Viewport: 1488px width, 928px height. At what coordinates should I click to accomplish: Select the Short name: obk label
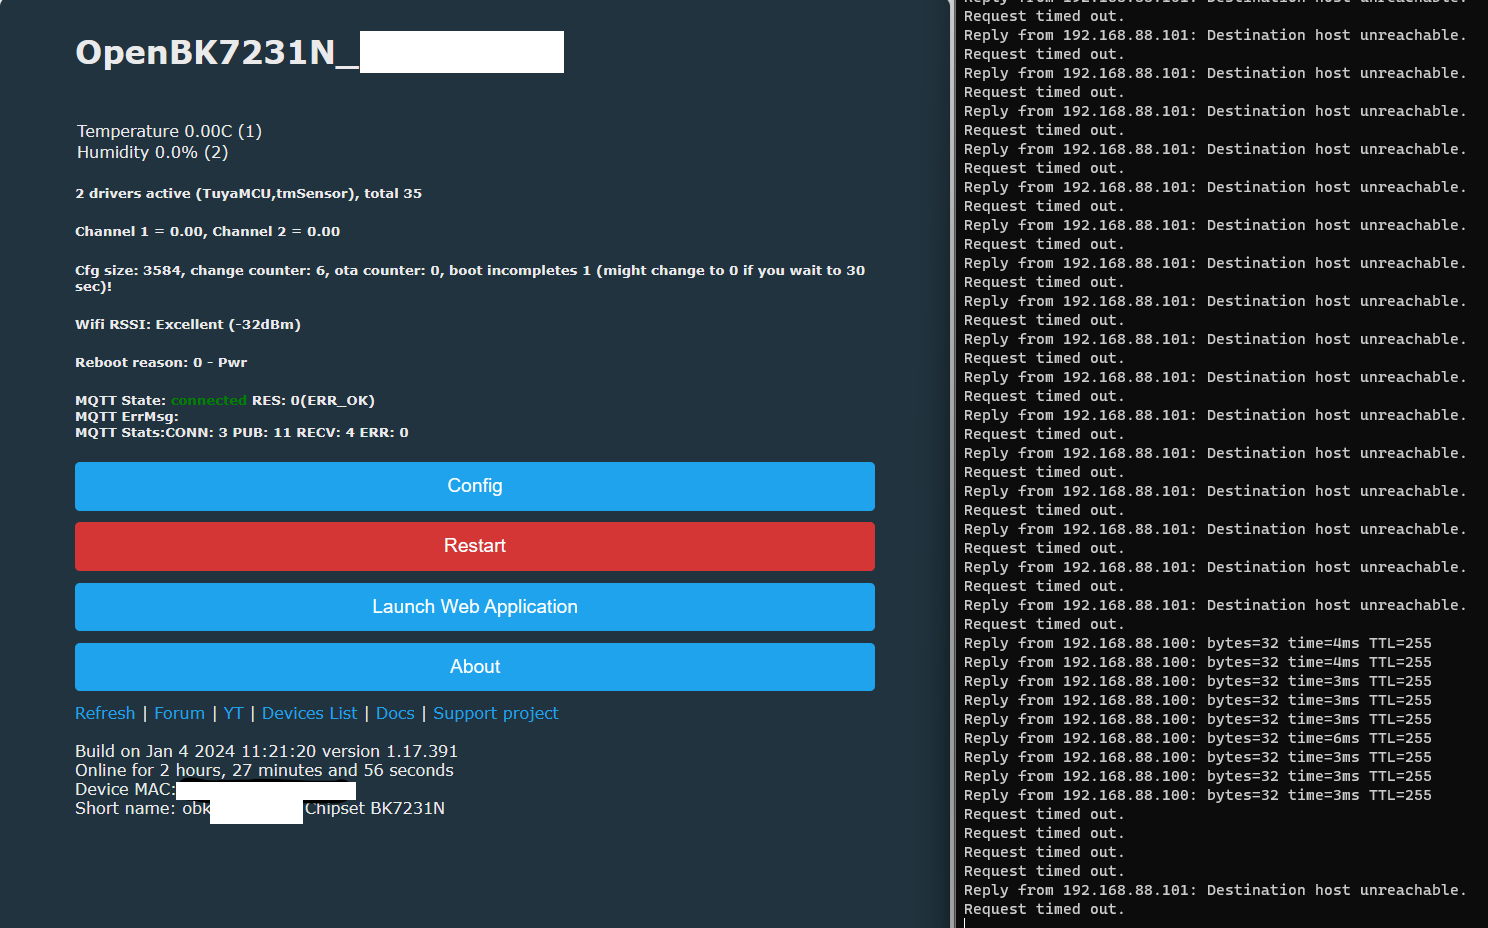click(x=143, y=808)
